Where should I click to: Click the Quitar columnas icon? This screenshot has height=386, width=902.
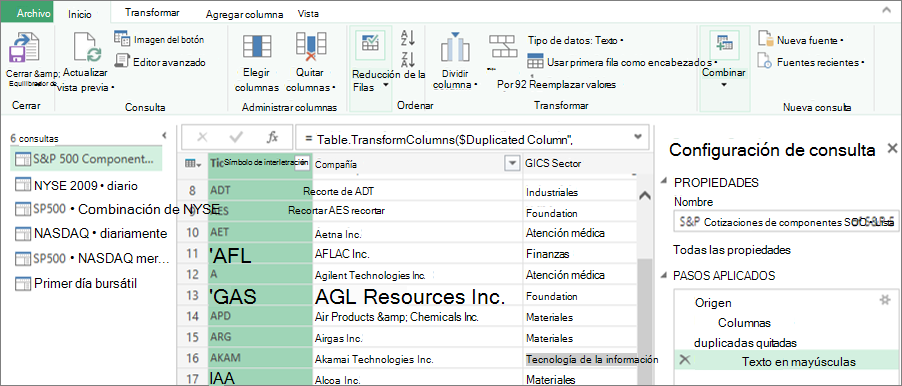pyautogui.click(x=311, y=47)
